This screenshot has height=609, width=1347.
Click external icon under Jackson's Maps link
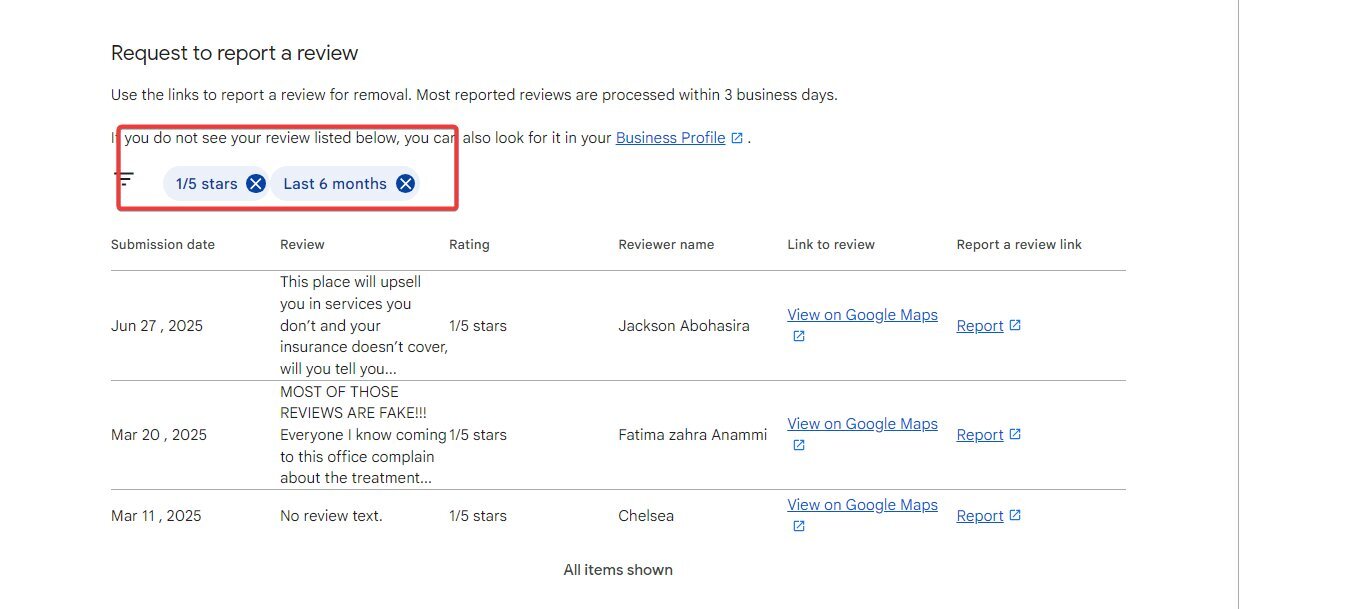coord(799,337)
